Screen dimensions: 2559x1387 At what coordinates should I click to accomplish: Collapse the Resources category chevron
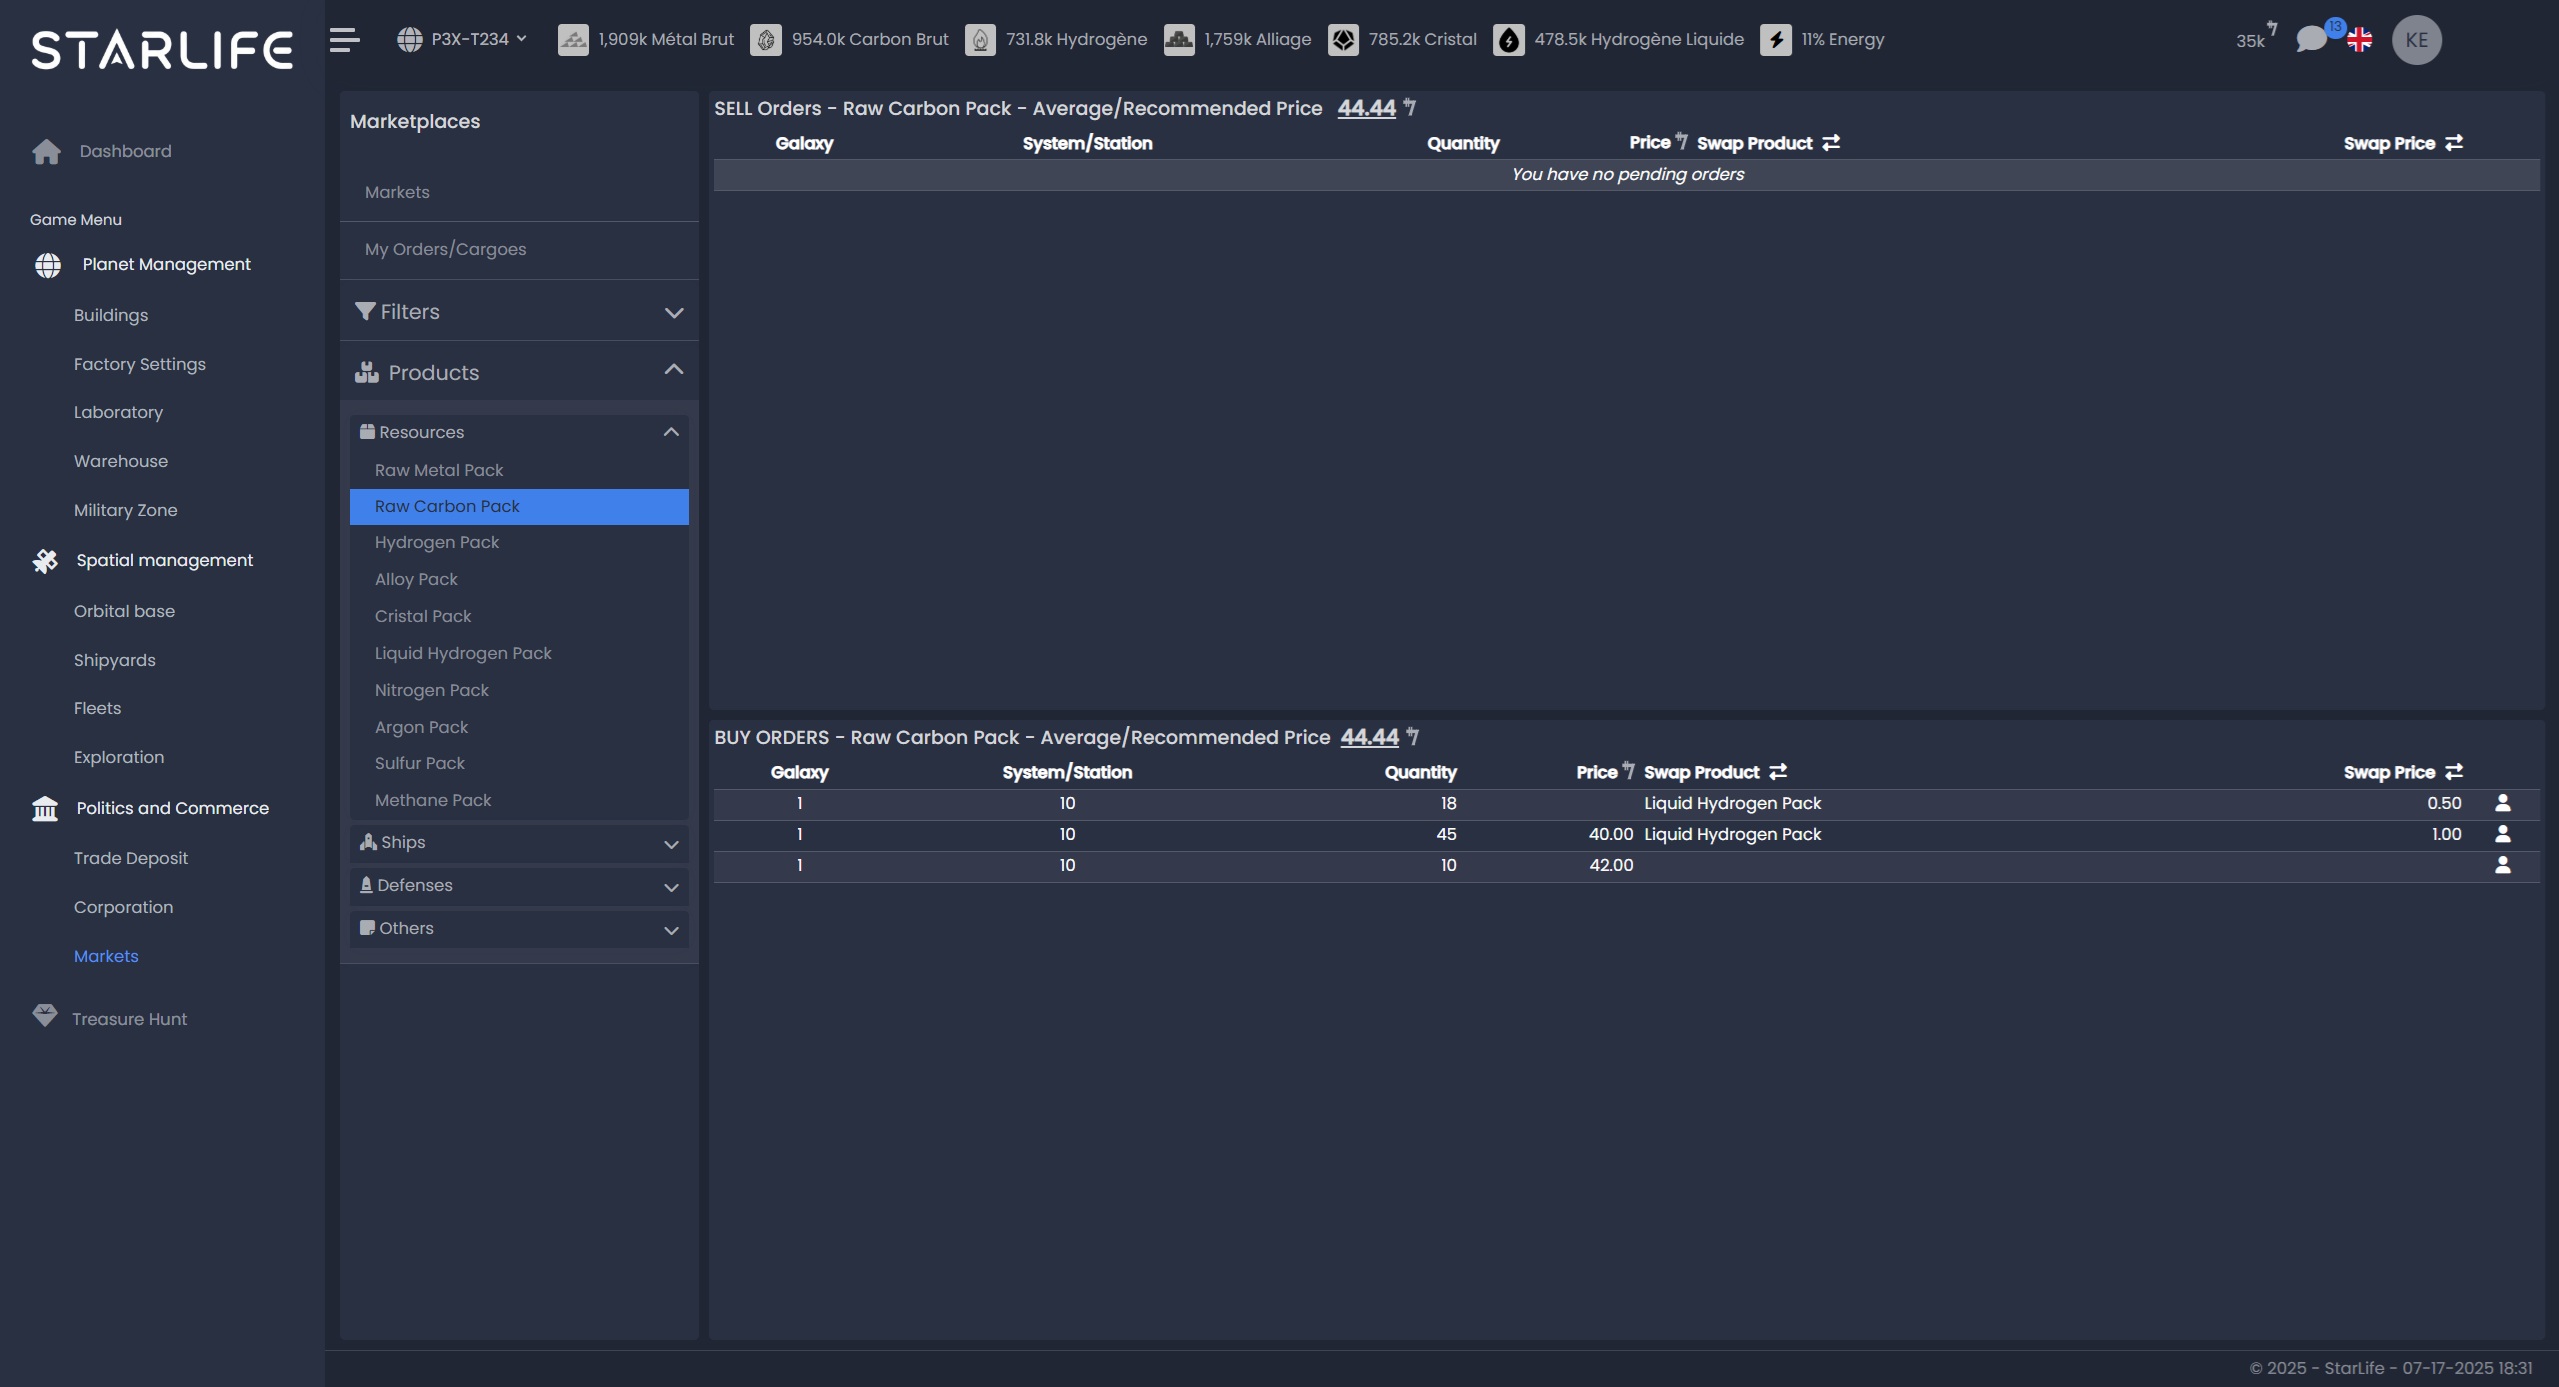671,432
